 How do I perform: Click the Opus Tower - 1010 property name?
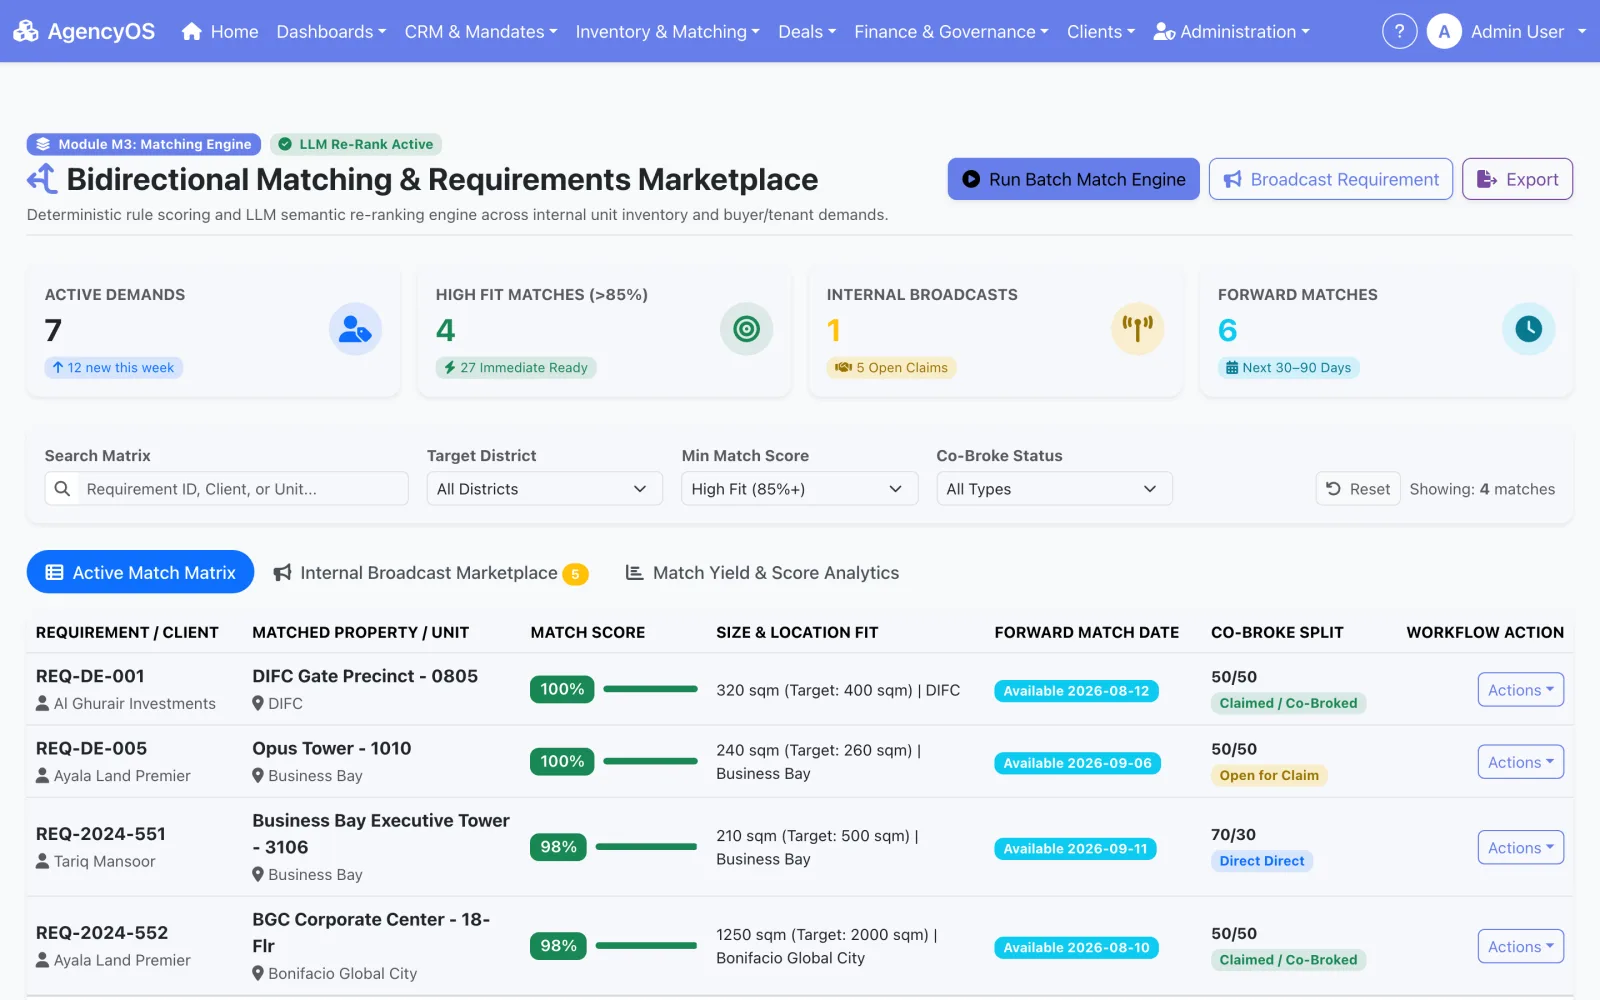coord(332,748)
